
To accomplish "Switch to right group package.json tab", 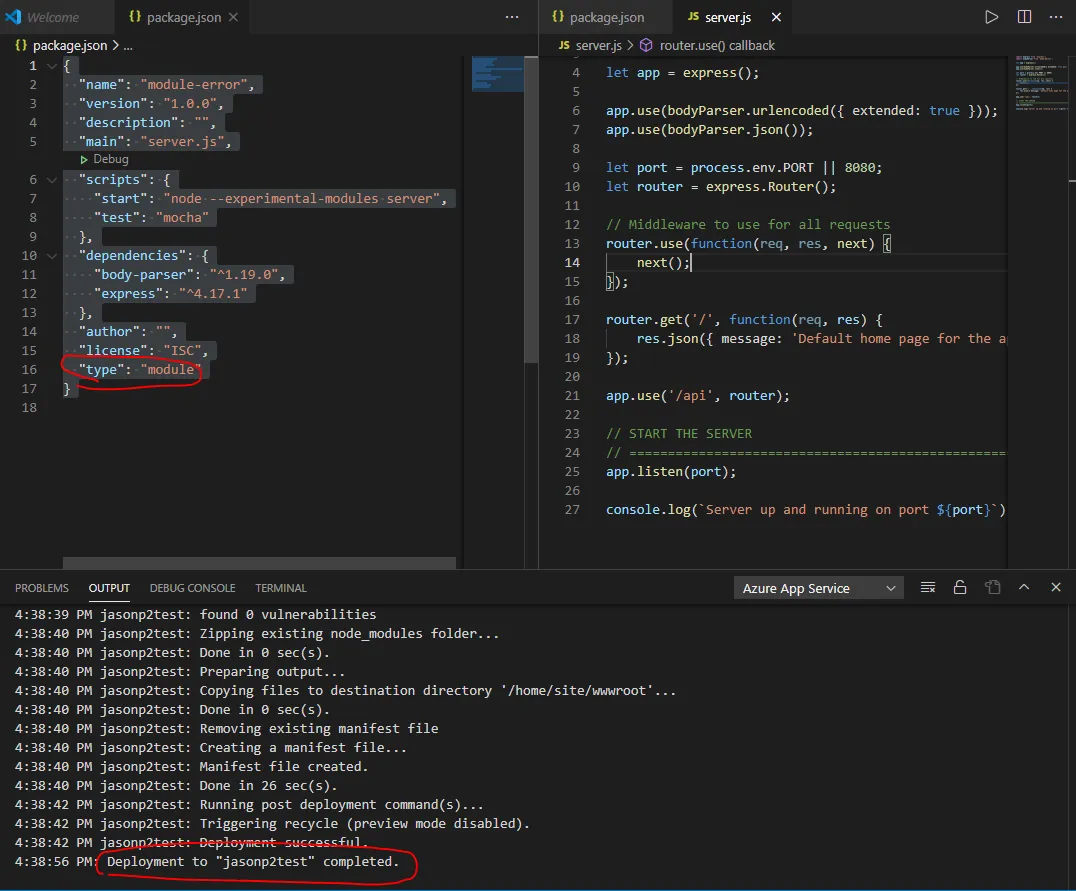I will (607, 17).
